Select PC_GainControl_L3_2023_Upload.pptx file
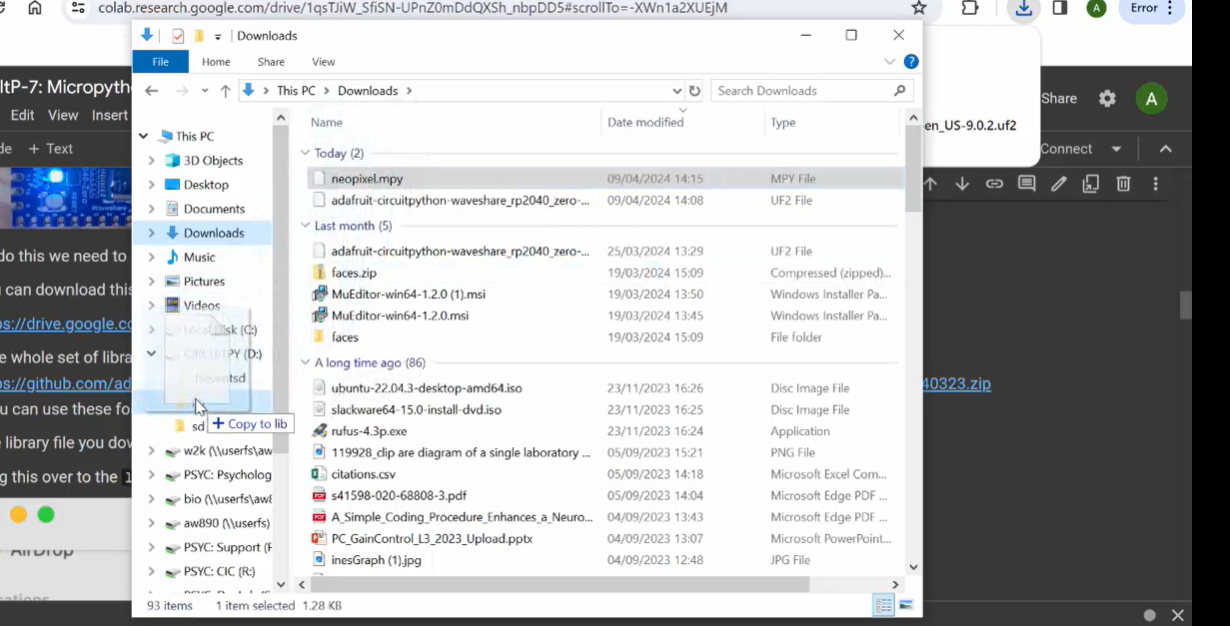This screenshot has height=626, width=1230. pos(432,539)
